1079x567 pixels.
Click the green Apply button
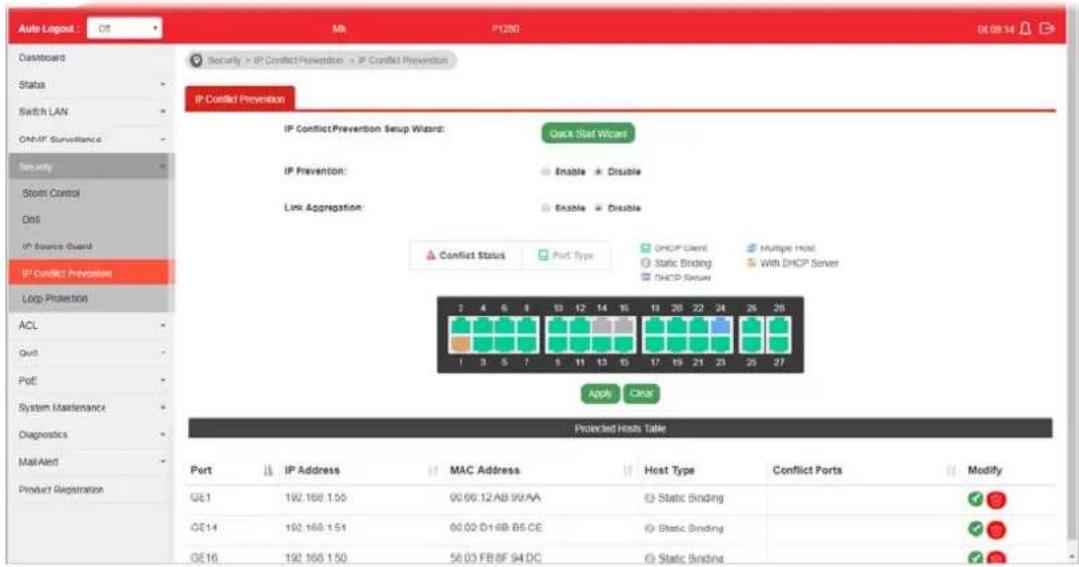pyautogui.click(x=599, y=394)
